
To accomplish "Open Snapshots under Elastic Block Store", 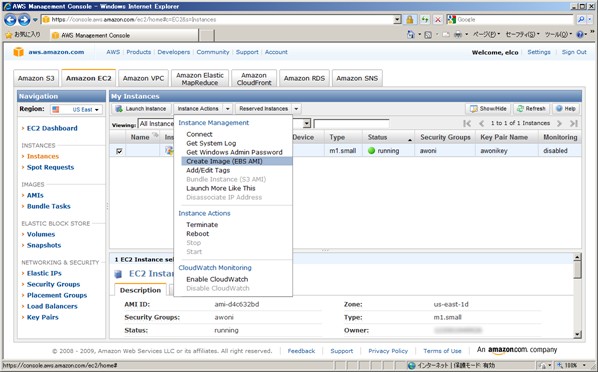I will click(44, 245).
